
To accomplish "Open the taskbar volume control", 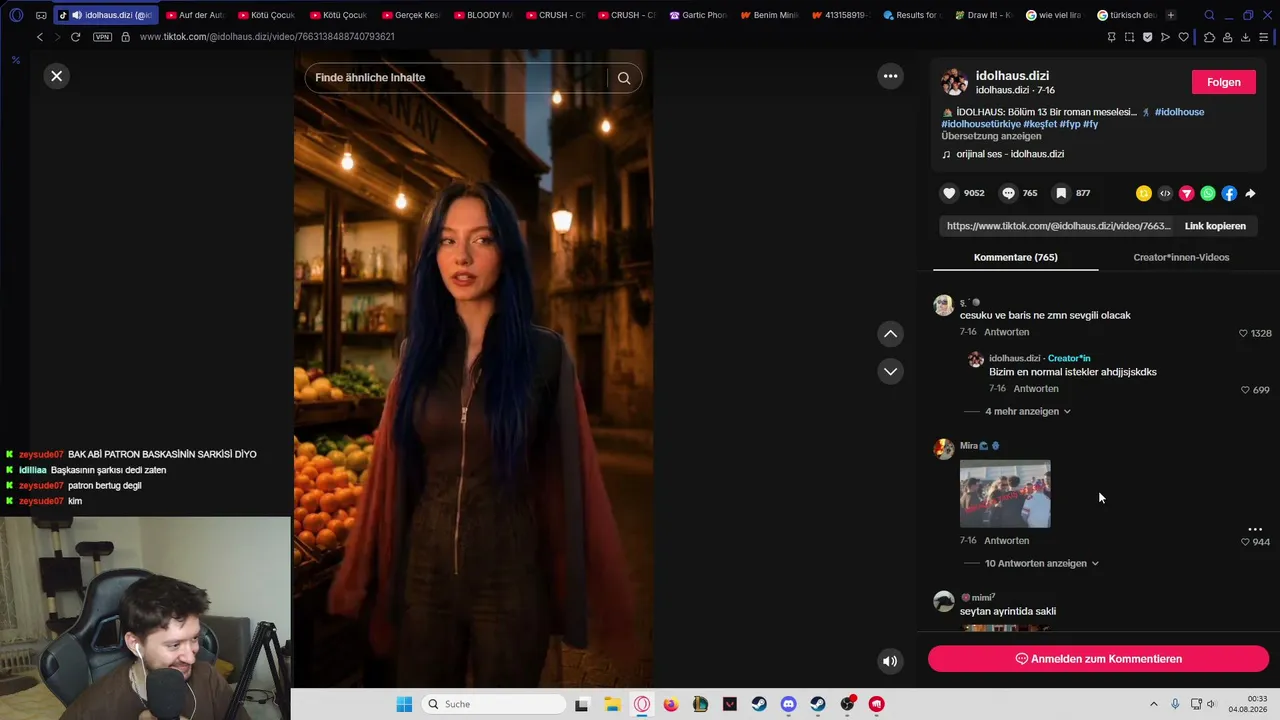I will coord(1212,704).
